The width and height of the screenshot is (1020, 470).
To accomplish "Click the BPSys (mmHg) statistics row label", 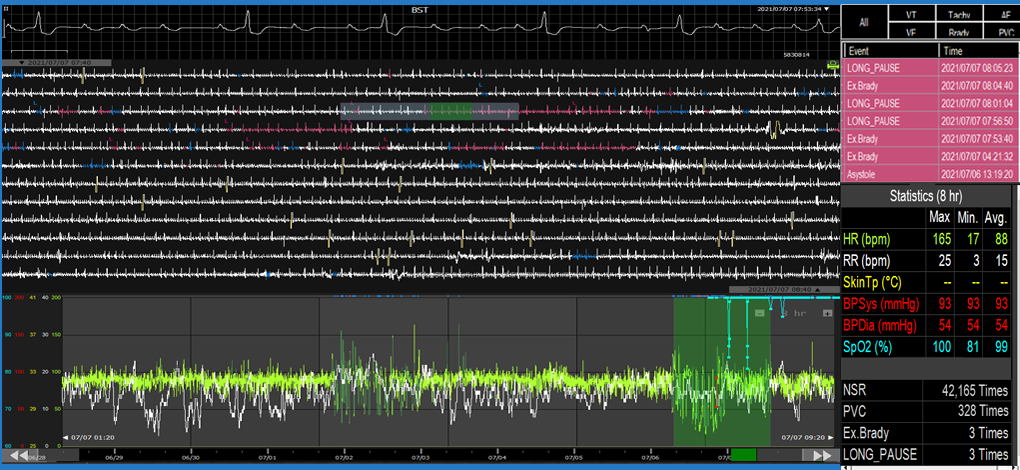I will 883,305.
